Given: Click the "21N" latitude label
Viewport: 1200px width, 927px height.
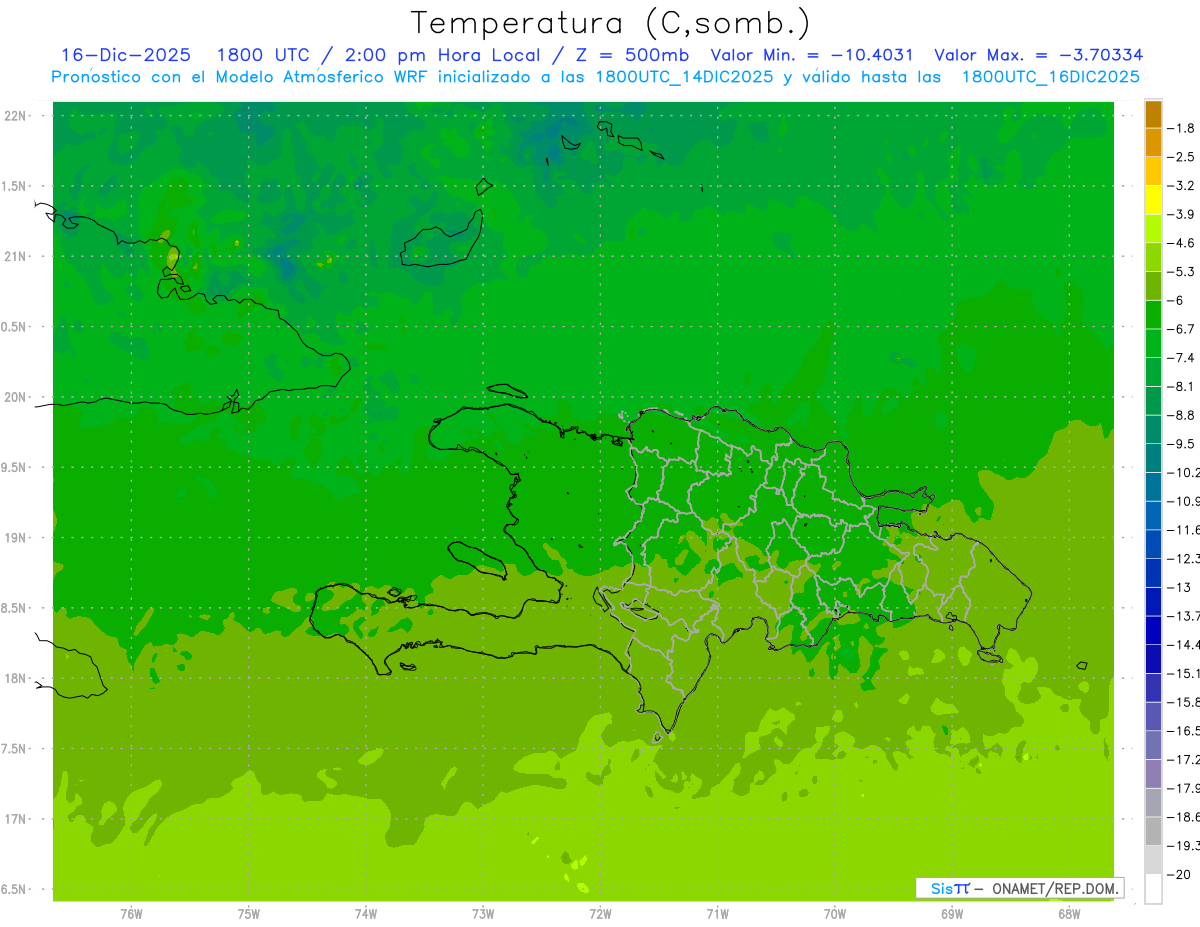Looking at the screenshot, I should (x=17, y=257).
